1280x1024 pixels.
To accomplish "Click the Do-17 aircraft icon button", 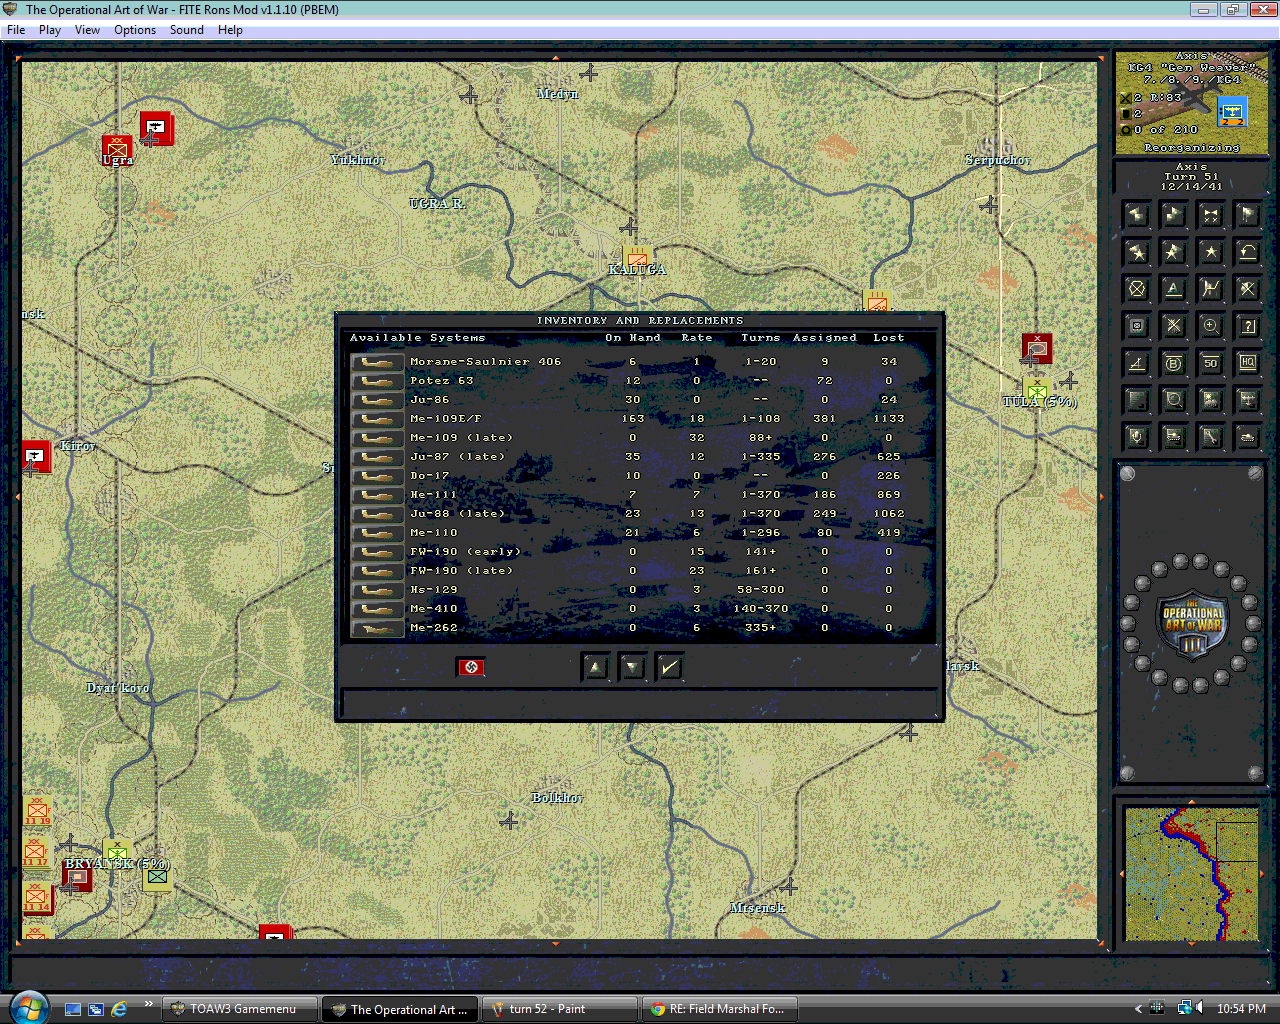I will coord(377,476).
